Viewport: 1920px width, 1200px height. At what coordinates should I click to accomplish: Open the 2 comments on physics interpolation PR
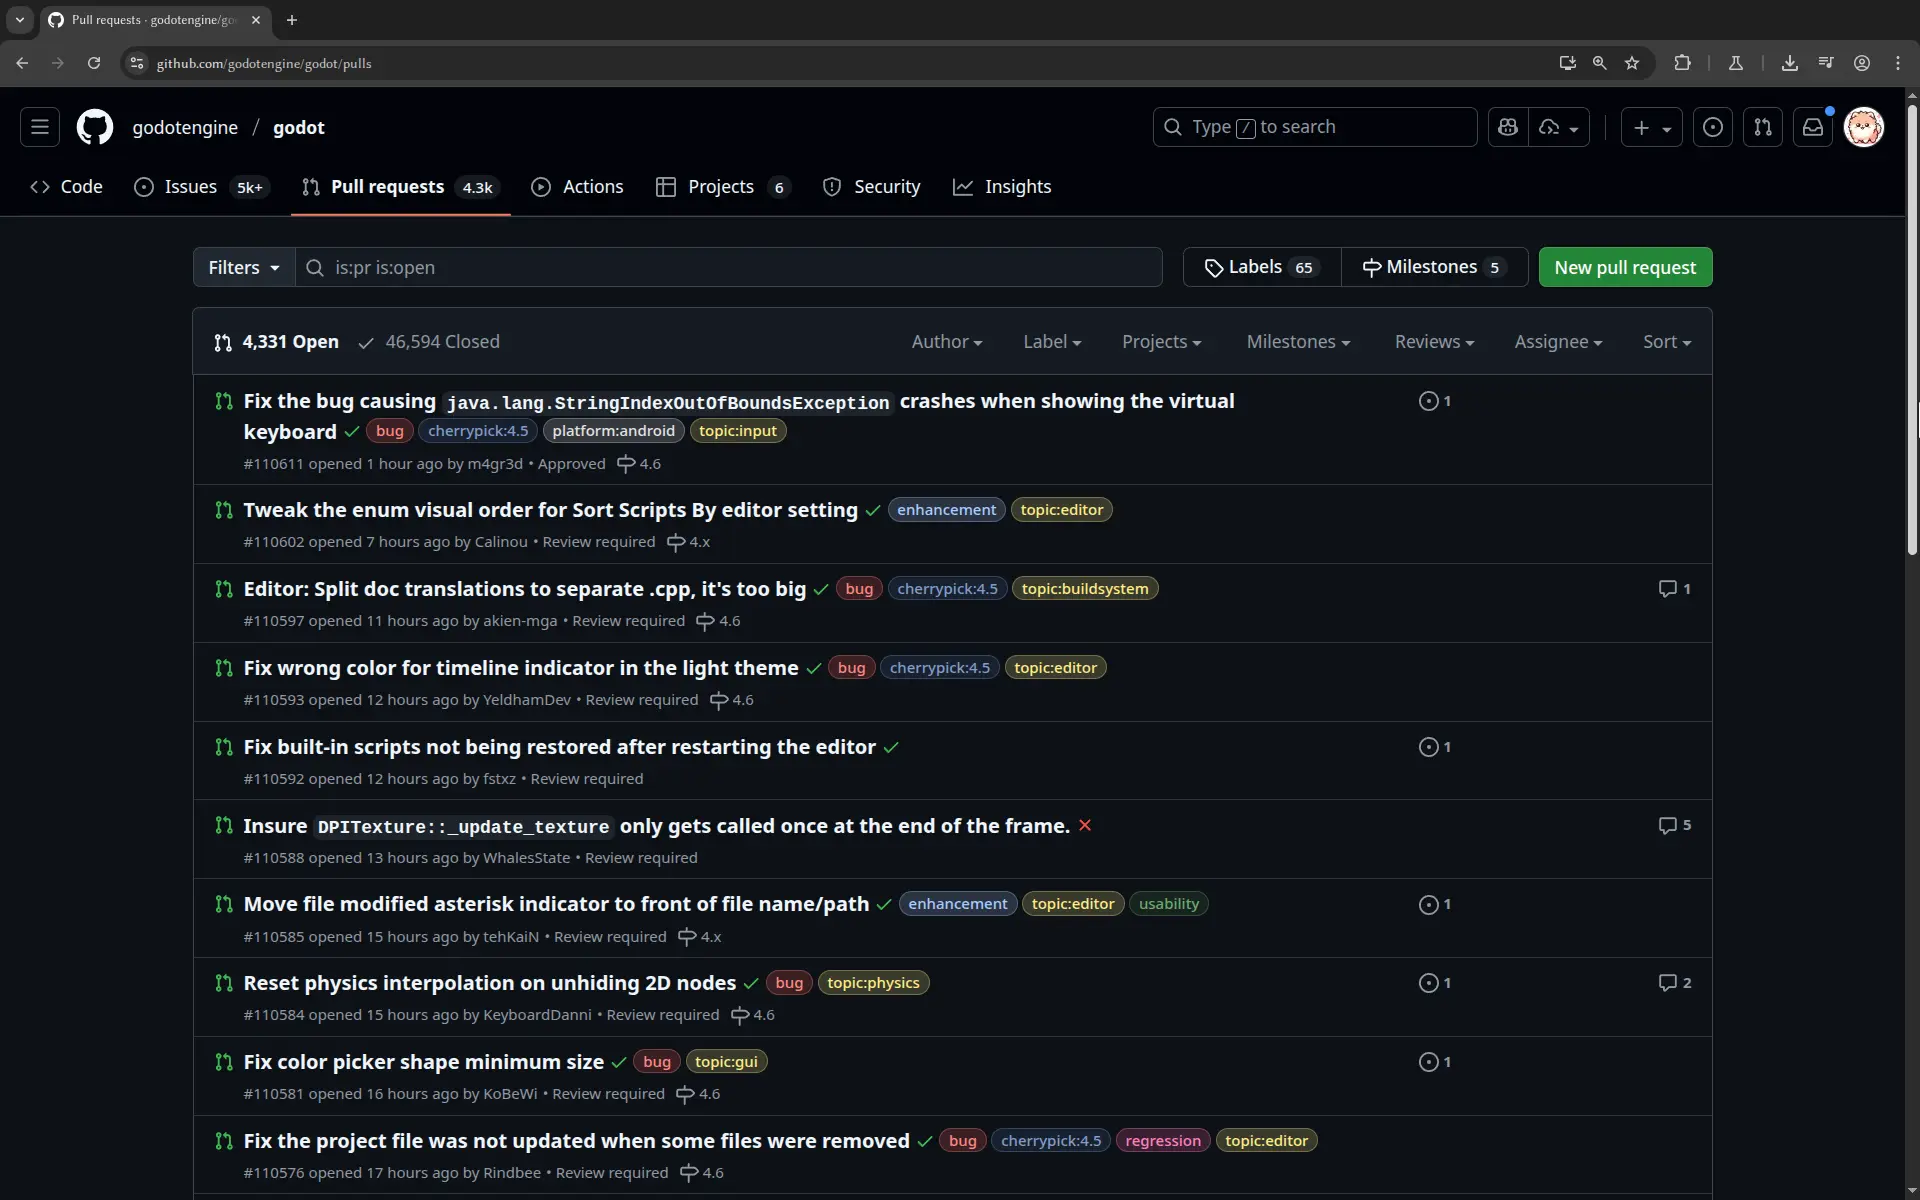(x=1675, y=983)
